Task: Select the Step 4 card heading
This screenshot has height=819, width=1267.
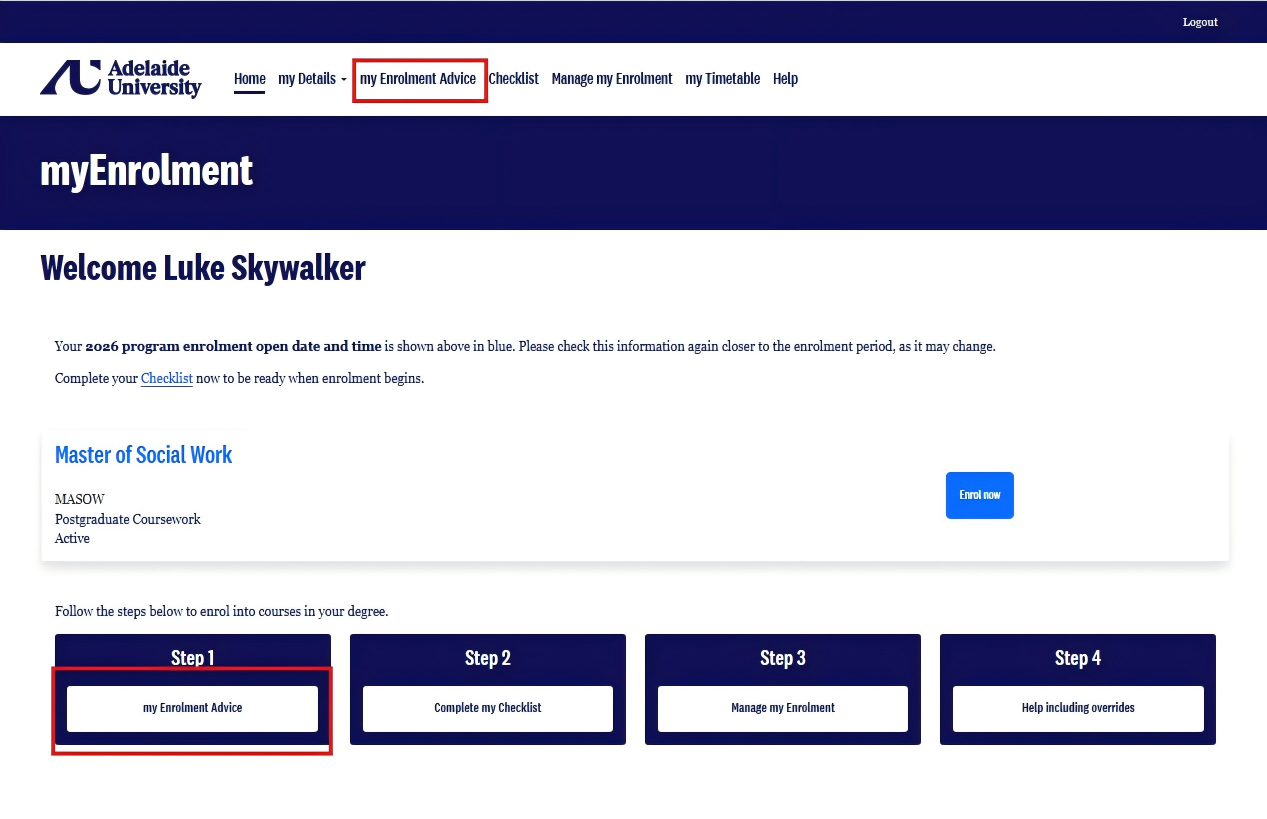Action: click(1078, 658)
